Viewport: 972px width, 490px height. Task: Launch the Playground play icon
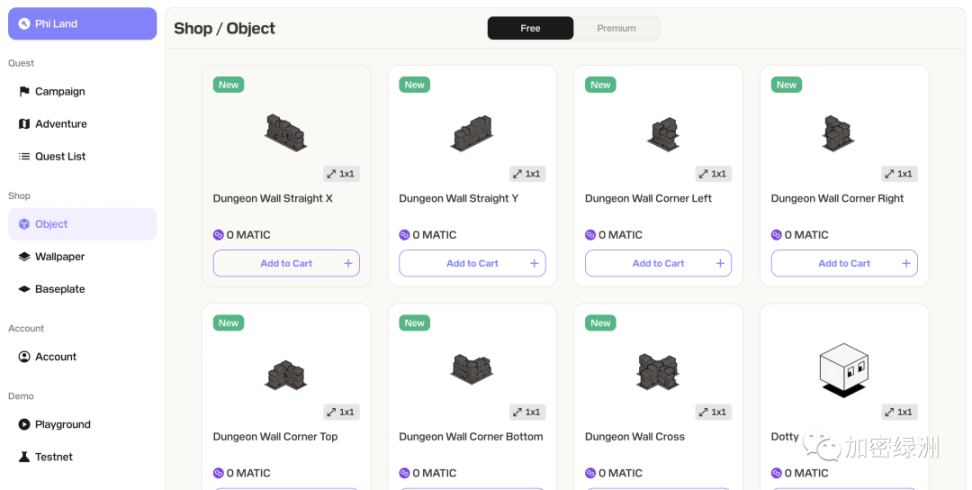24,424
